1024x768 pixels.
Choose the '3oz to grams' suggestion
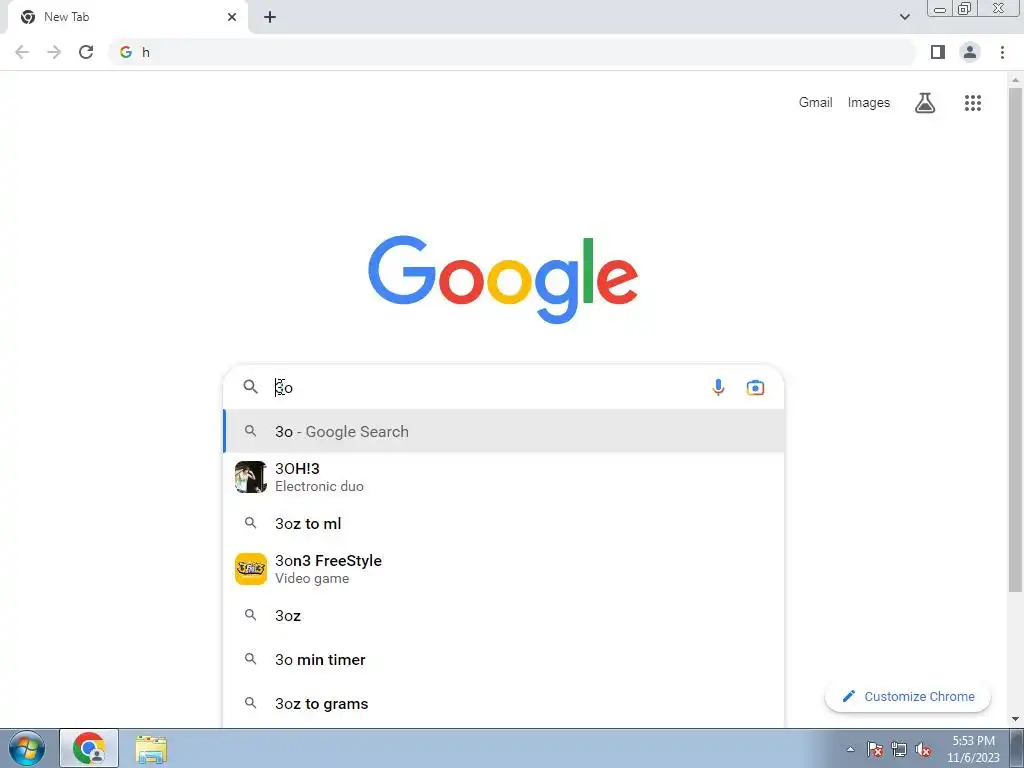coord(504,703)
